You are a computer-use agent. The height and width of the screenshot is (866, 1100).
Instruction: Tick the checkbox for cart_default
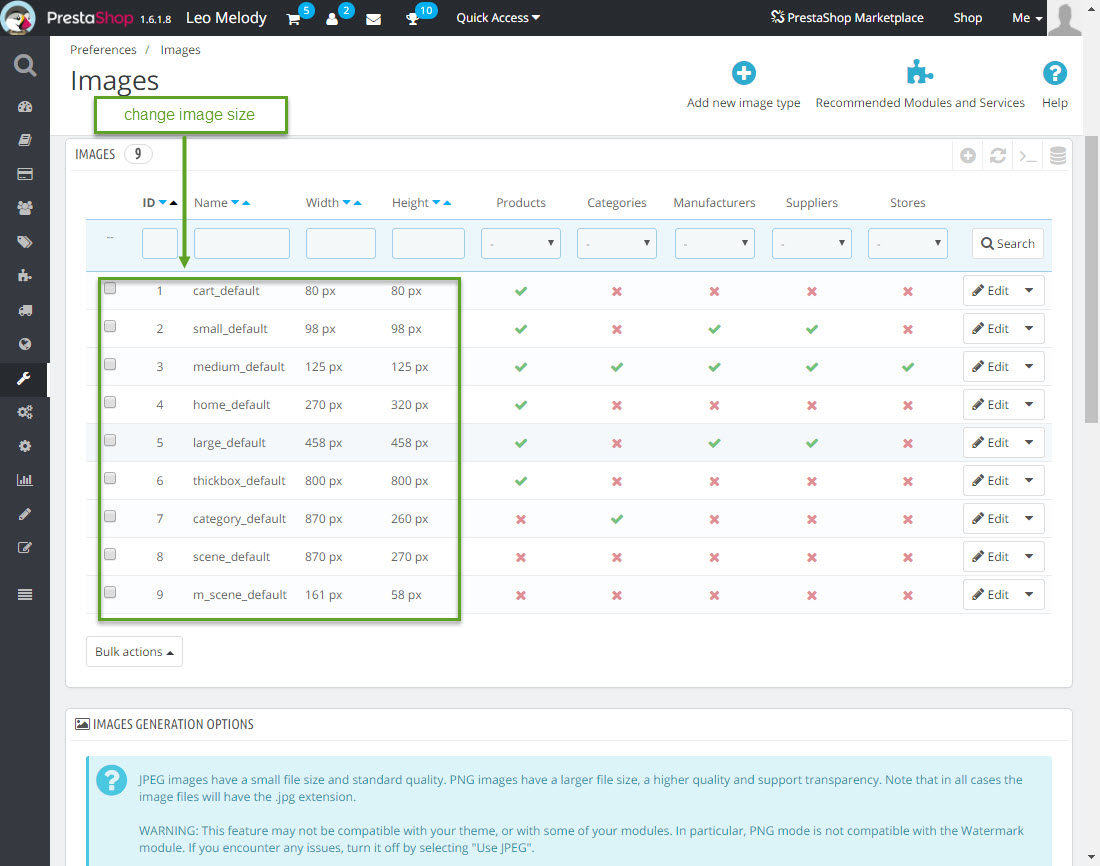point(110,288)
